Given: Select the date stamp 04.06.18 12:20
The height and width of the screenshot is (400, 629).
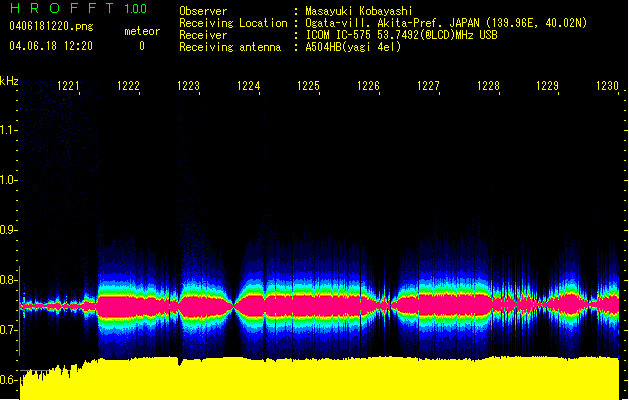Looking at the screenshot, I should 50,46.
